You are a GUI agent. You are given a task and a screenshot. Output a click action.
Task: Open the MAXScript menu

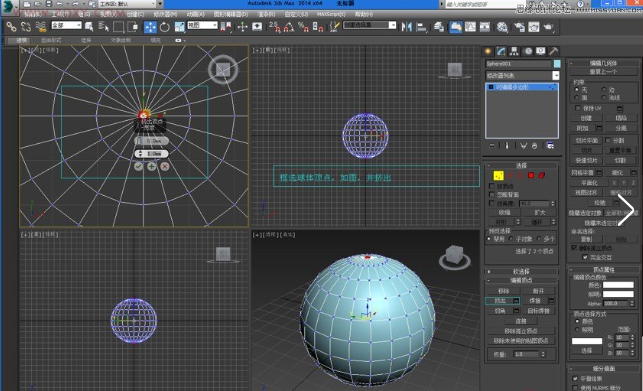[331, 14]
